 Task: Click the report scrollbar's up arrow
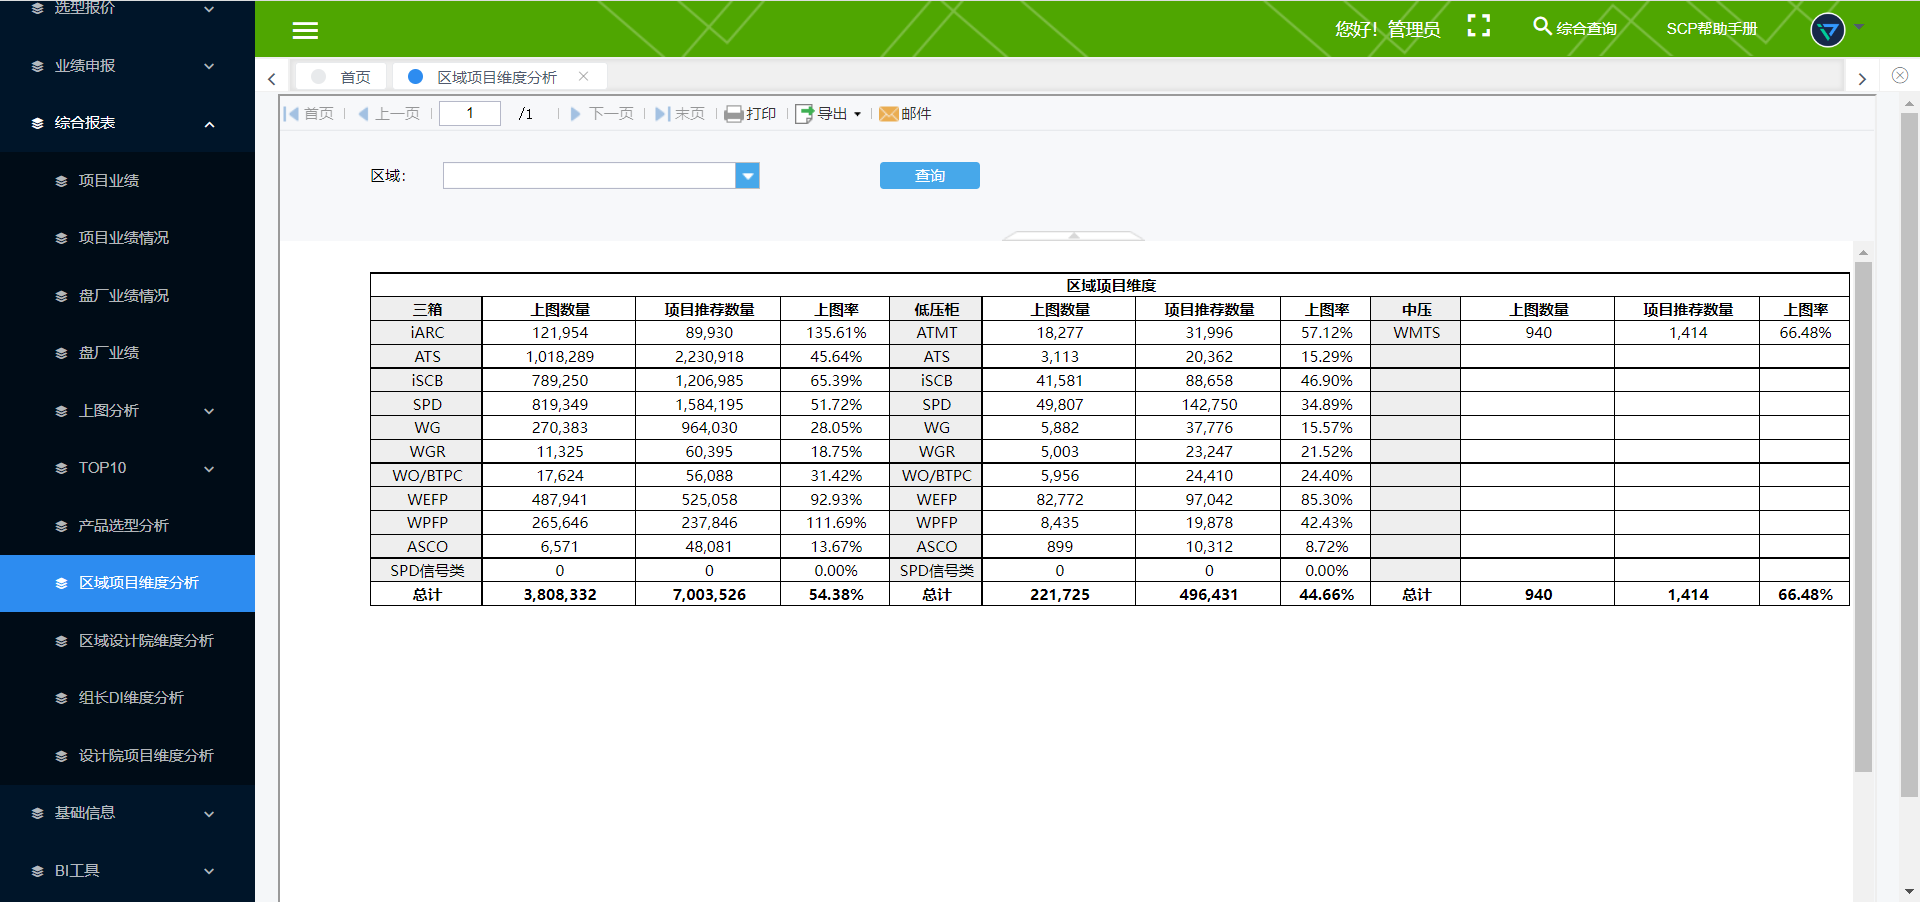pyautogui.click(x=1863, y=252)
